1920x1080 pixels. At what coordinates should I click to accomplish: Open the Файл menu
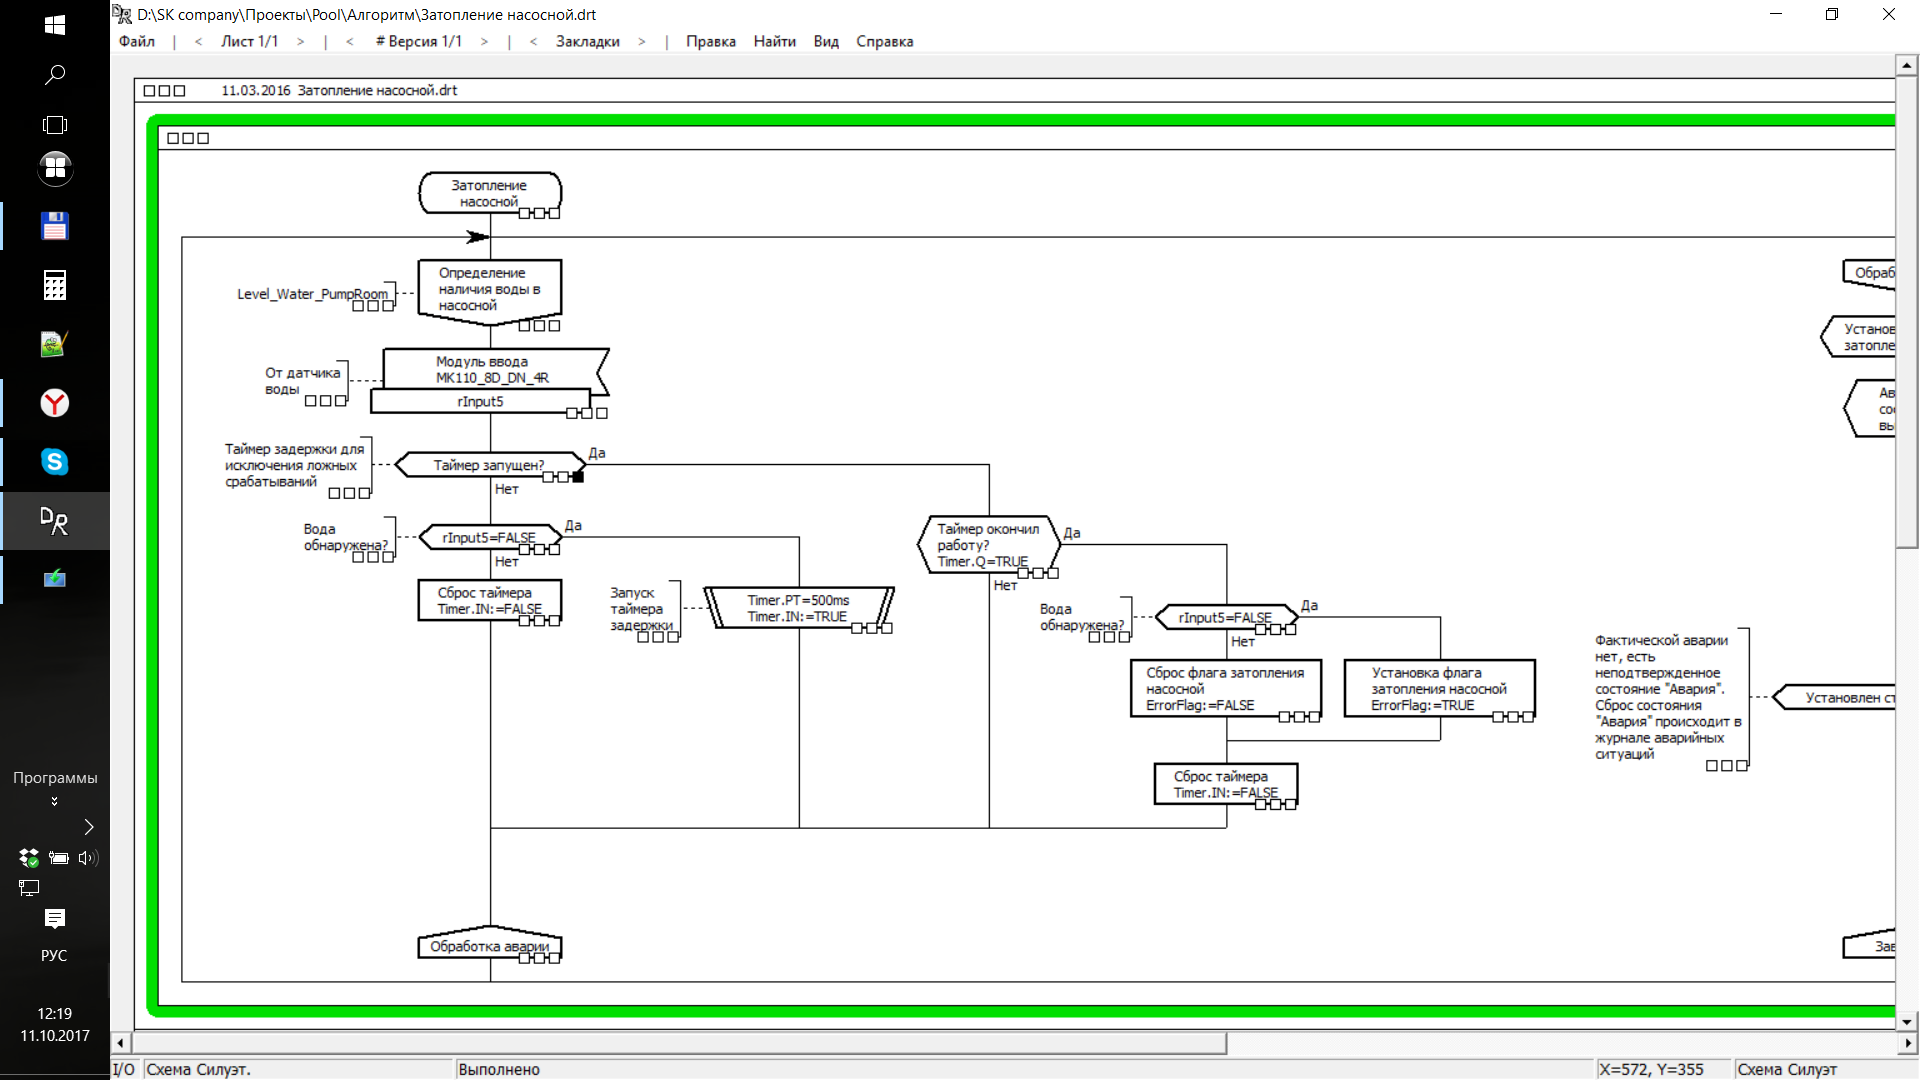coord(137,41)
